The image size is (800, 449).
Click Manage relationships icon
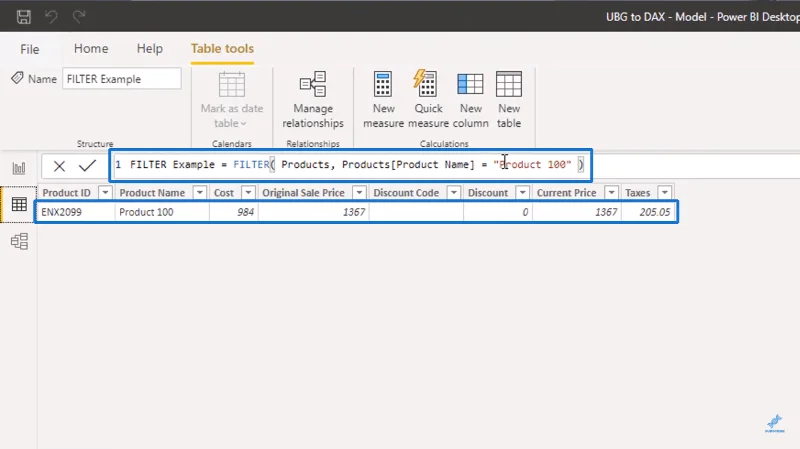click(313, 85)
